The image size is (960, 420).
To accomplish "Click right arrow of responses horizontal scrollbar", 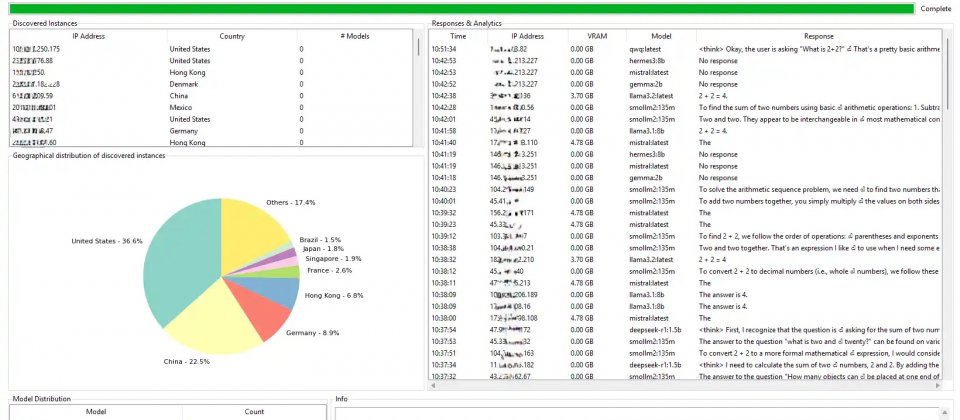I will pos(938,387).
